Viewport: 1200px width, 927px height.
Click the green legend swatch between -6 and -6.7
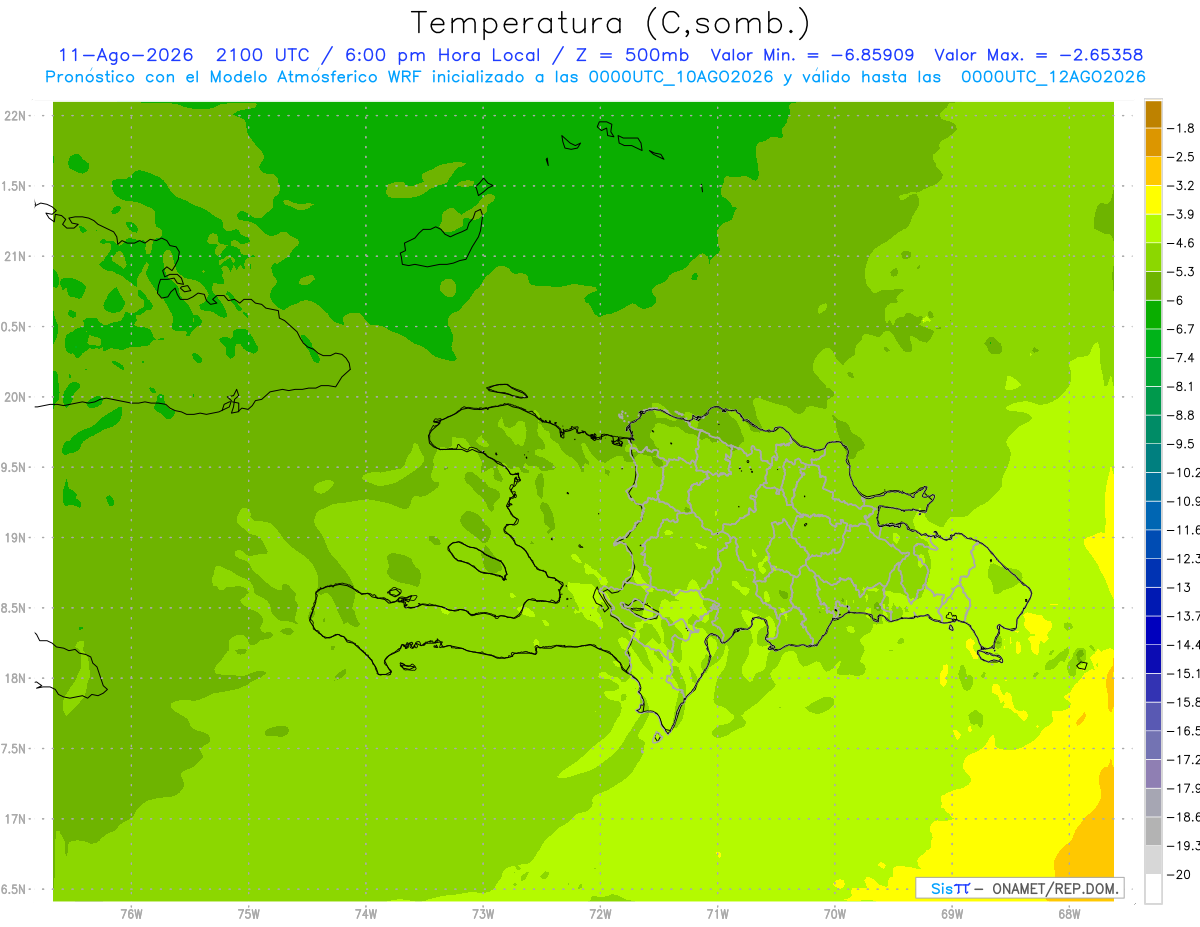[x=1153, y=315]
